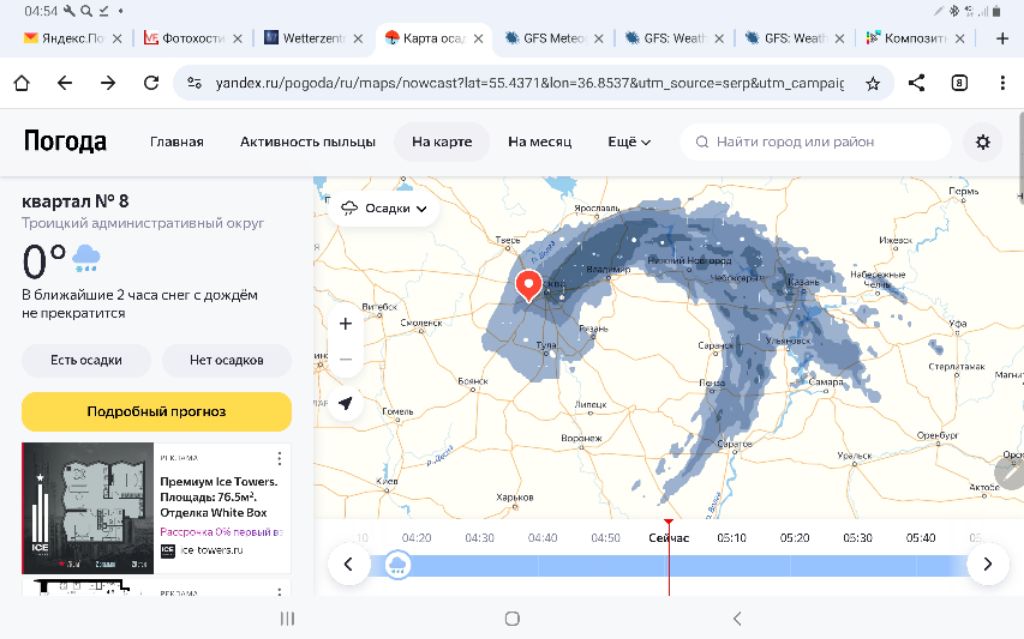Report Есть осадки
Screen dimensions: 1024x639
[x=86, y=360]
